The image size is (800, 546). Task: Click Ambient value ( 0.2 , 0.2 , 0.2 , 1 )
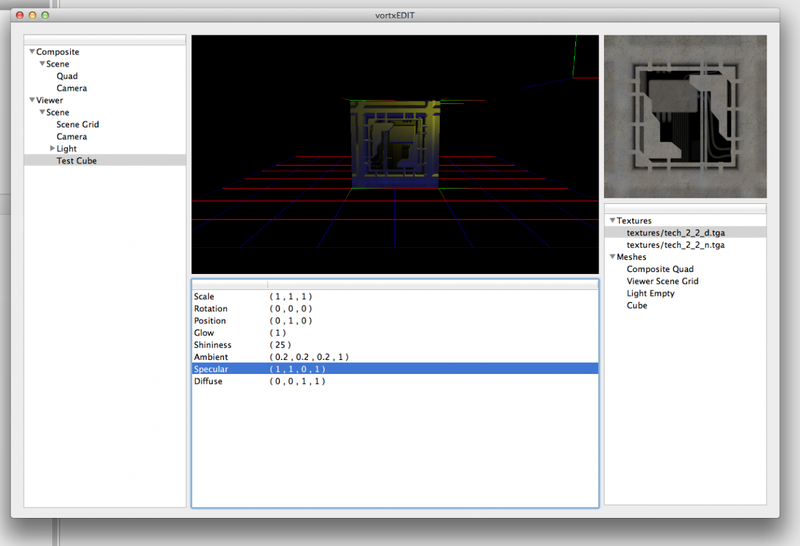309,357
